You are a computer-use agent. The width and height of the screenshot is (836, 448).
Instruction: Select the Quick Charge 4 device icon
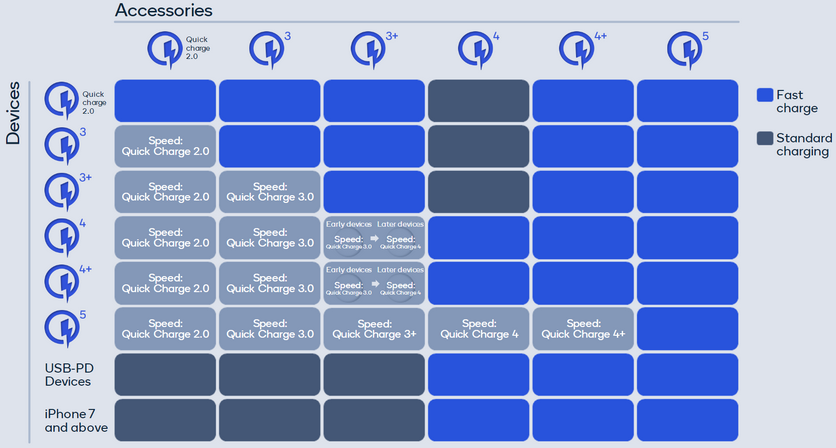(x=62, y=237)
